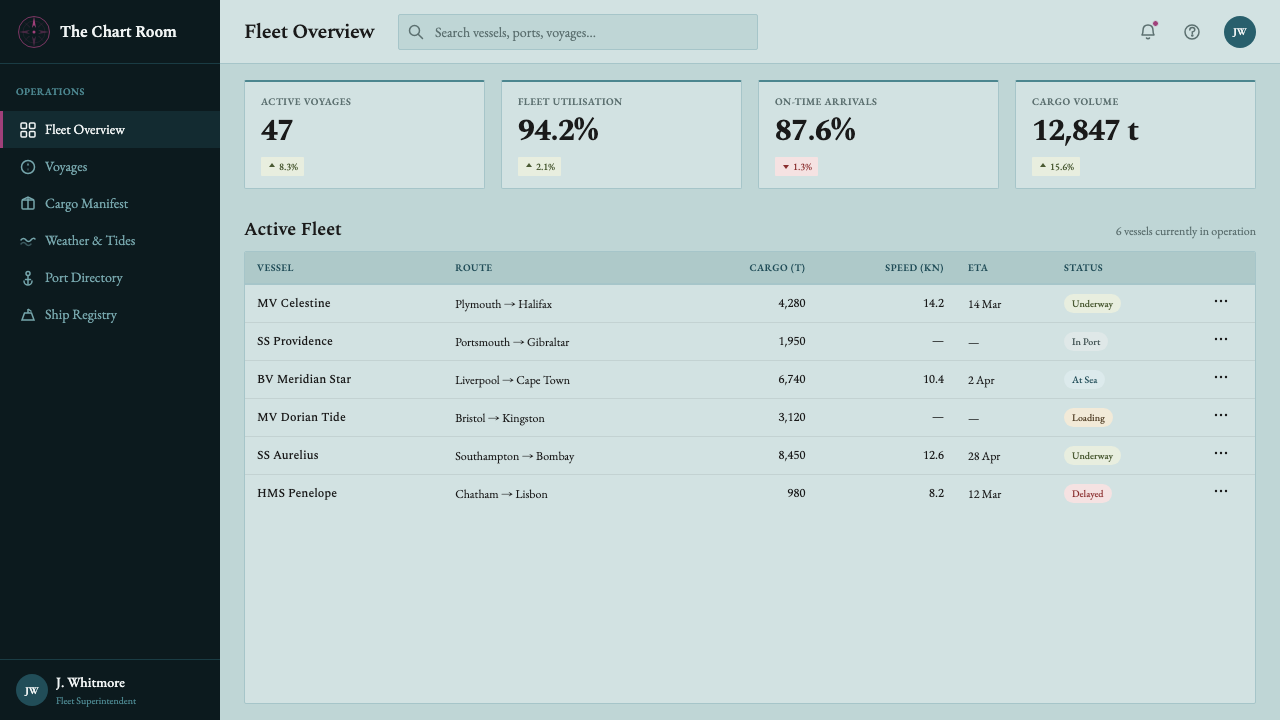
Task: Select vessel SS Providence
Action: (295, 341)
